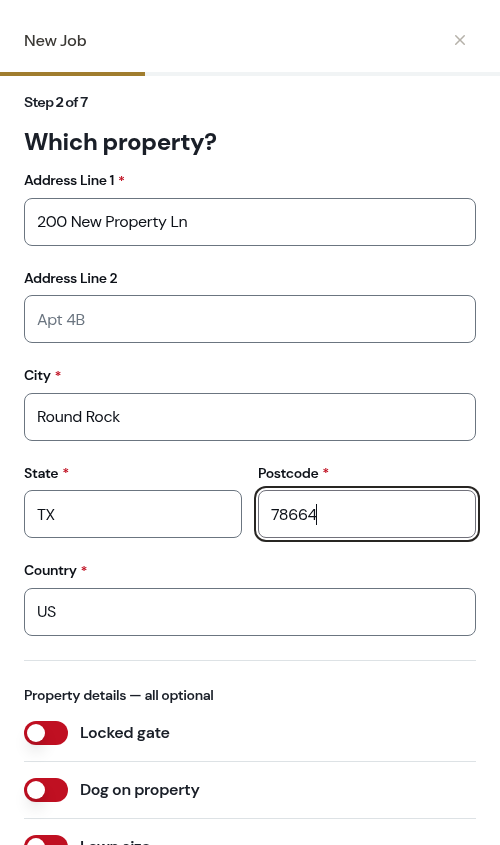Click the step progress bar at top
Image resolution: width=500 pixels, height=845 pixels.
(250, 74)
